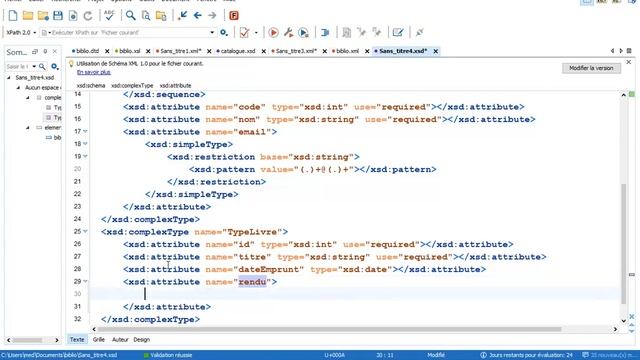The height and width of the screenshot is (360, 640).
Task: Focus the outline filter text field
Action: coord(18,66)
